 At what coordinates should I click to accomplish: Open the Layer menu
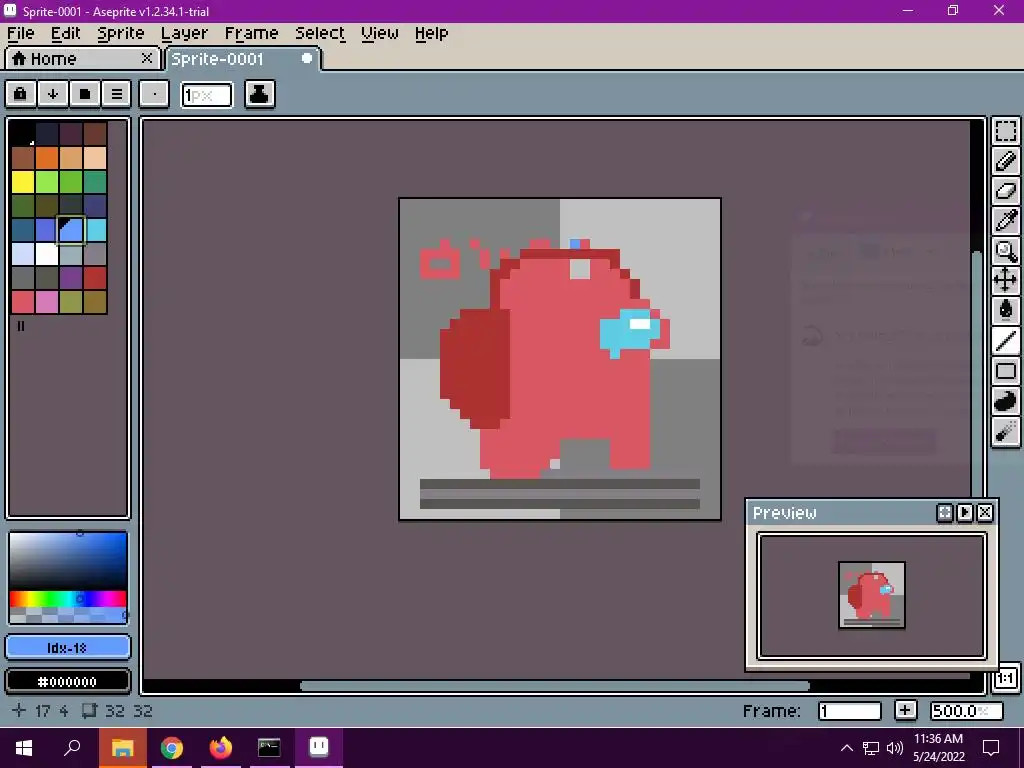pos(184,33)
